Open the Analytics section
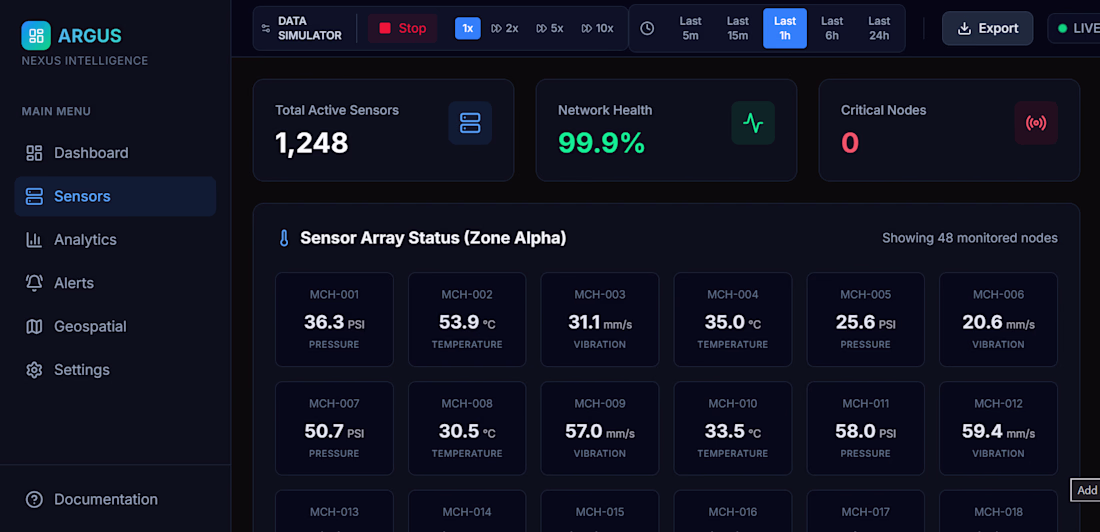Viewport: 1100px width, 532px height. [x=115, y=240]
